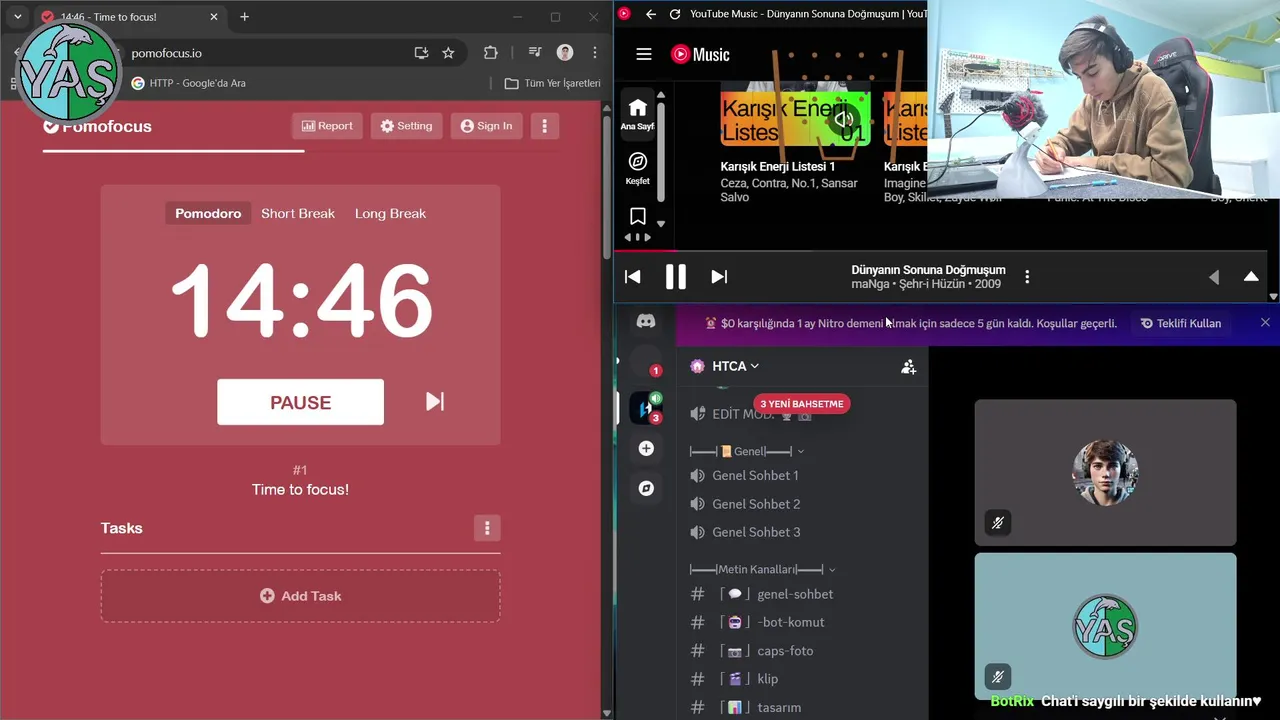Open Chrome profile avatar
Image resolution: width=1280 pixels, height=720 pixels.
point(565,53)
